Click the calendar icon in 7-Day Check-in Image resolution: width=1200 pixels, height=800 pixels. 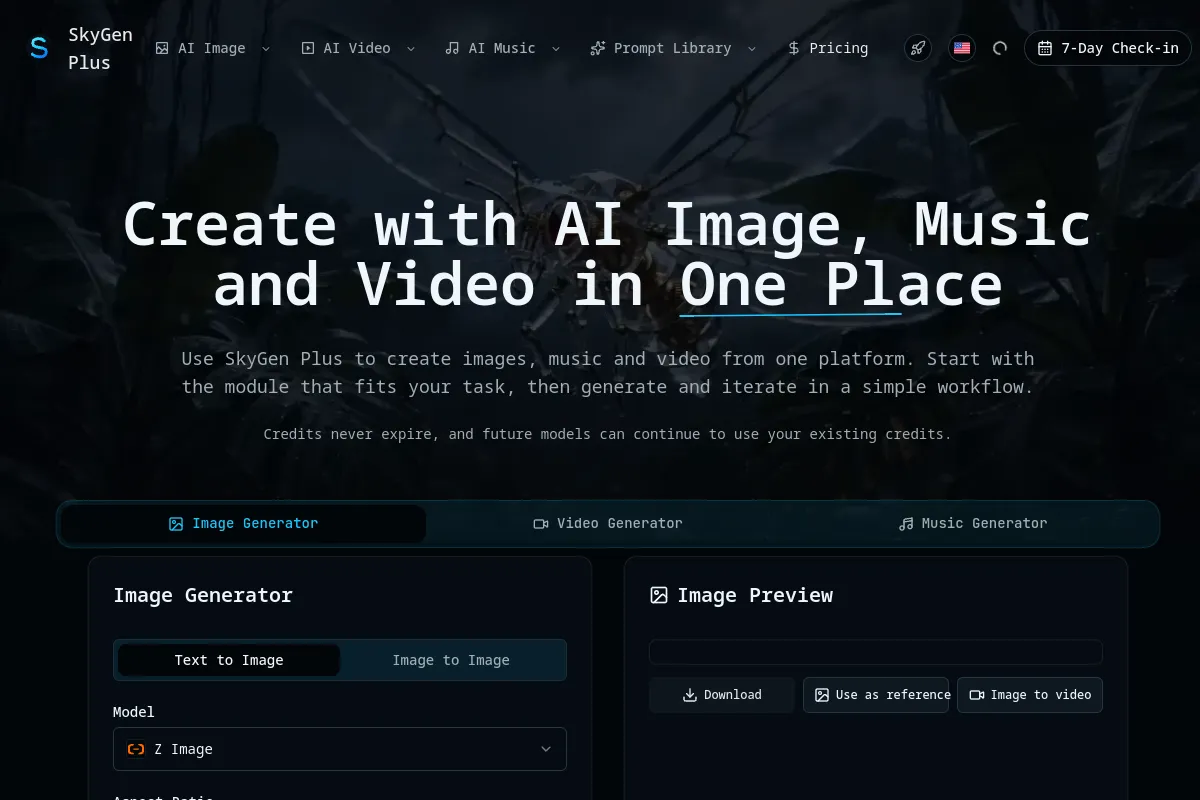coord(1045,48)
